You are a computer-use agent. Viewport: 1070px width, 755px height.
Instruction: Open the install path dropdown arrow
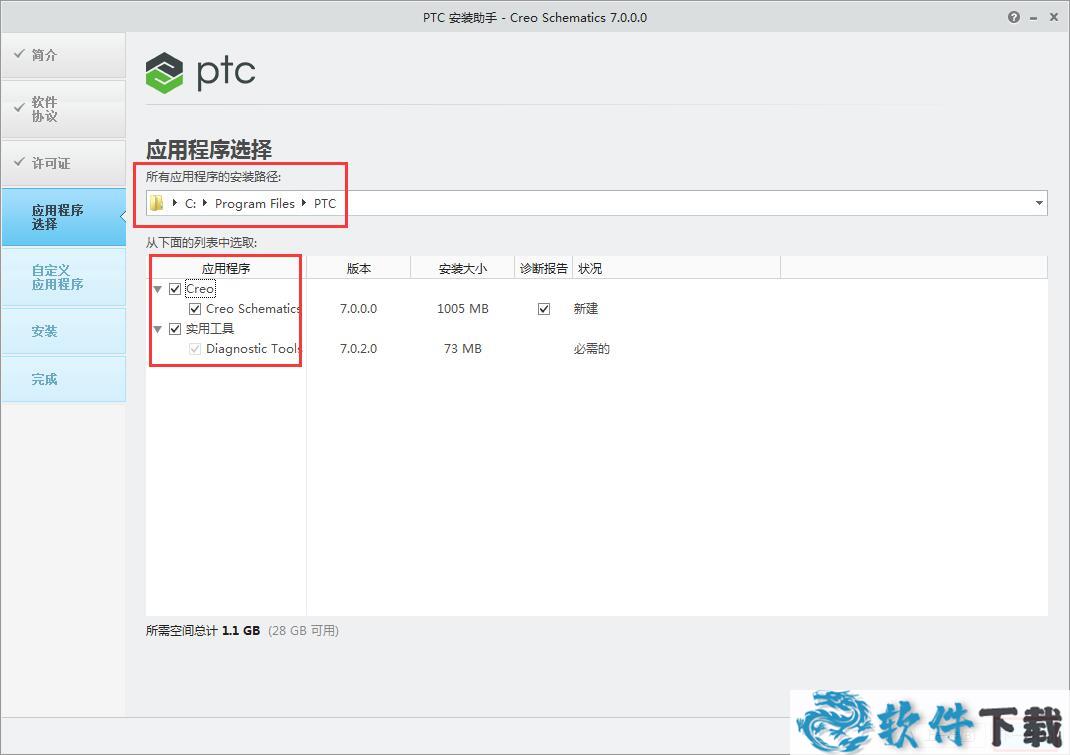click(1039, 204)
